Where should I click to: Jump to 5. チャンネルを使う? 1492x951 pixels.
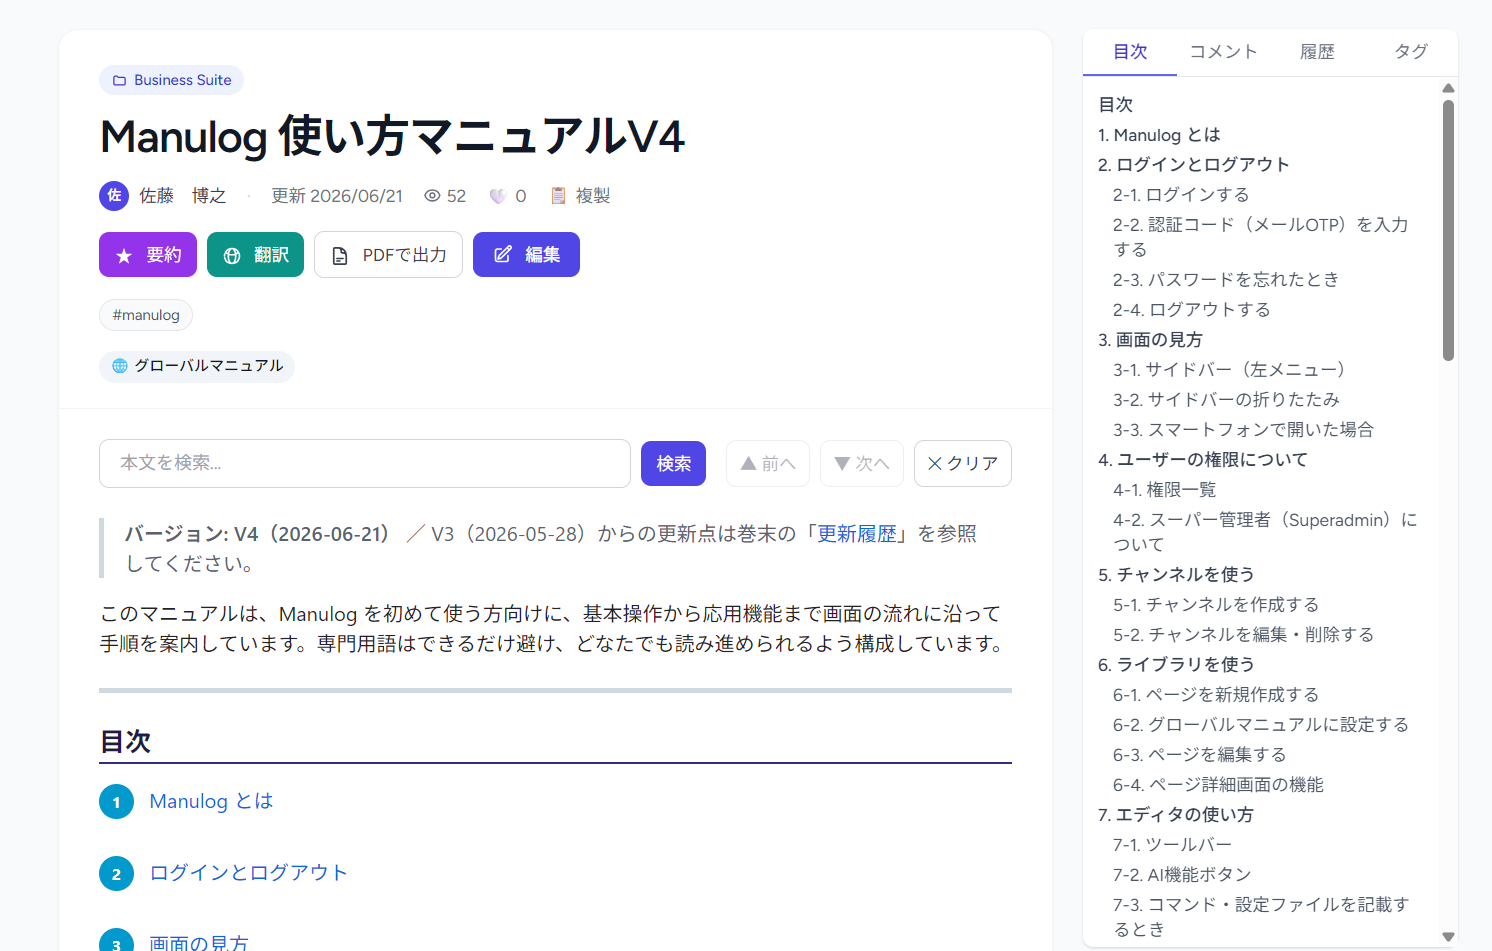point(1176,575)
